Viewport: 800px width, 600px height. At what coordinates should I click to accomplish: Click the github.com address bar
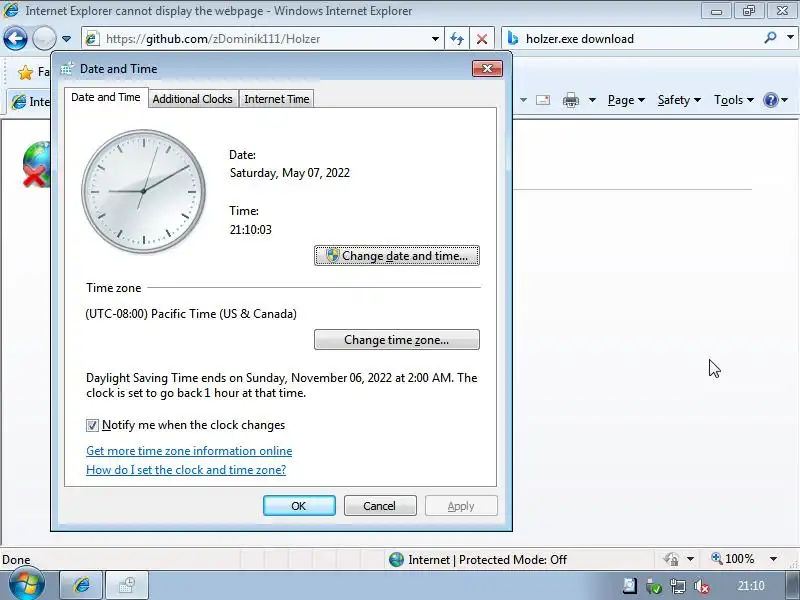tap(262, 39)
